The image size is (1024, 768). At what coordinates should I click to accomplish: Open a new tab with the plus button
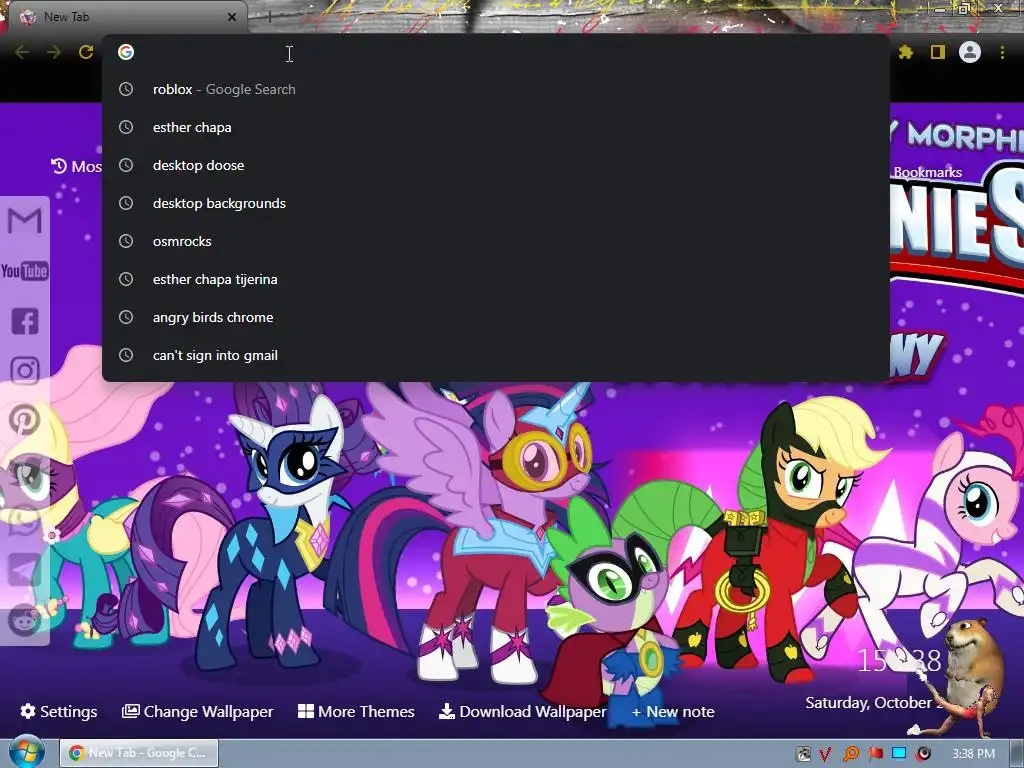click(x=269, y=17)
